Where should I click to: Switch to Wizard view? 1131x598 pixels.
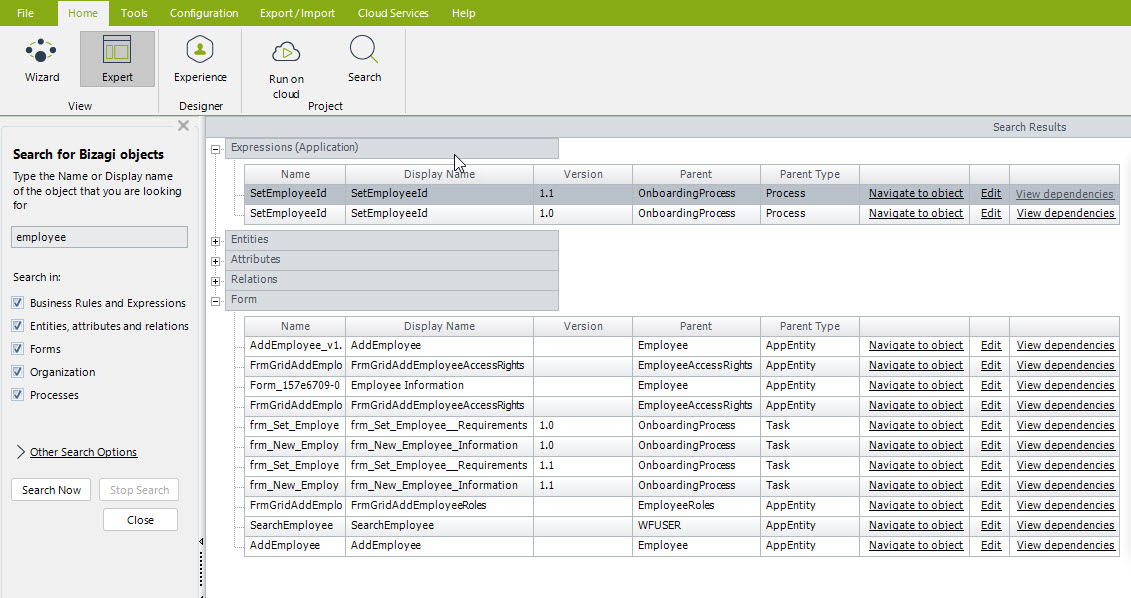42,59
